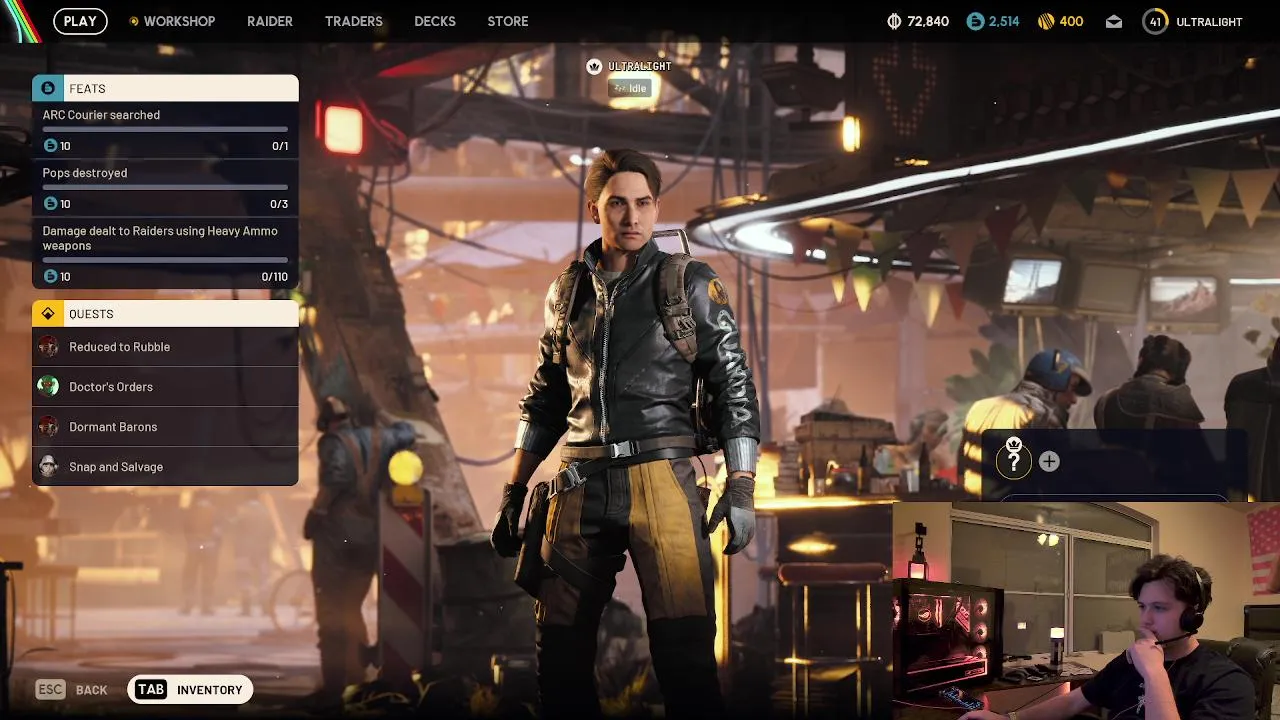Screen dimensions: 1280x720
Task: Click the blue cred icon beside 2,514
Action: point(975,21)
